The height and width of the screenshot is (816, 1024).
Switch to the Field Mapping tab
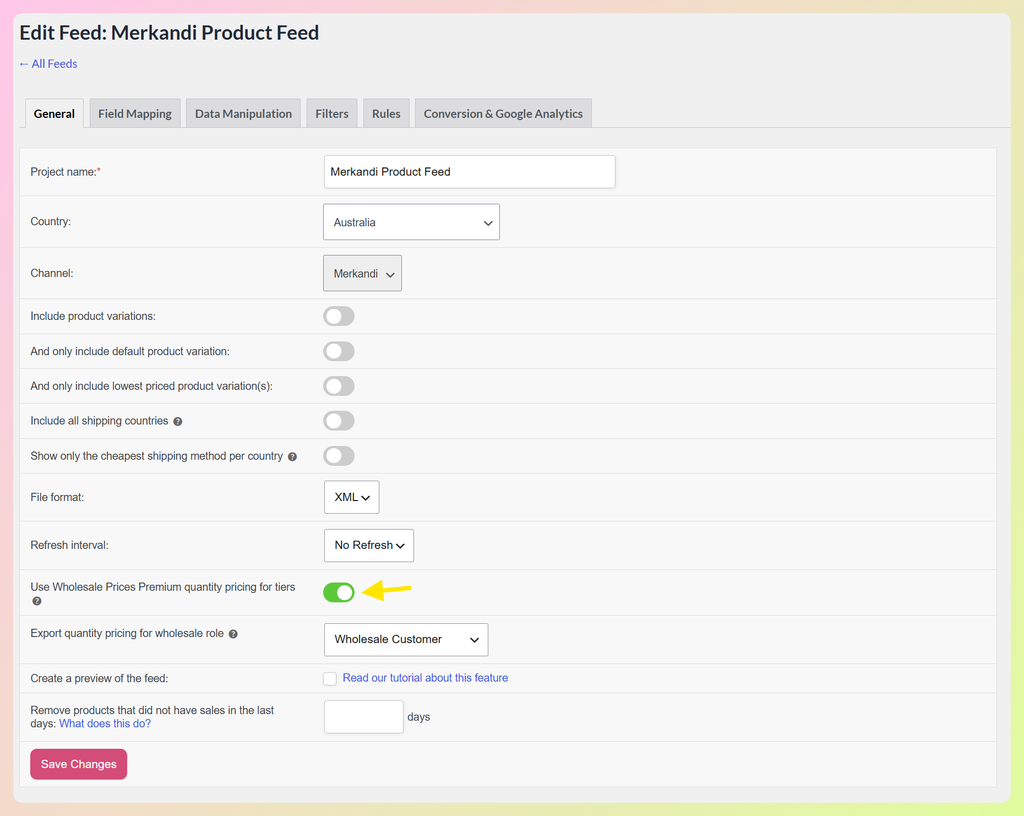tap(135, 114)
